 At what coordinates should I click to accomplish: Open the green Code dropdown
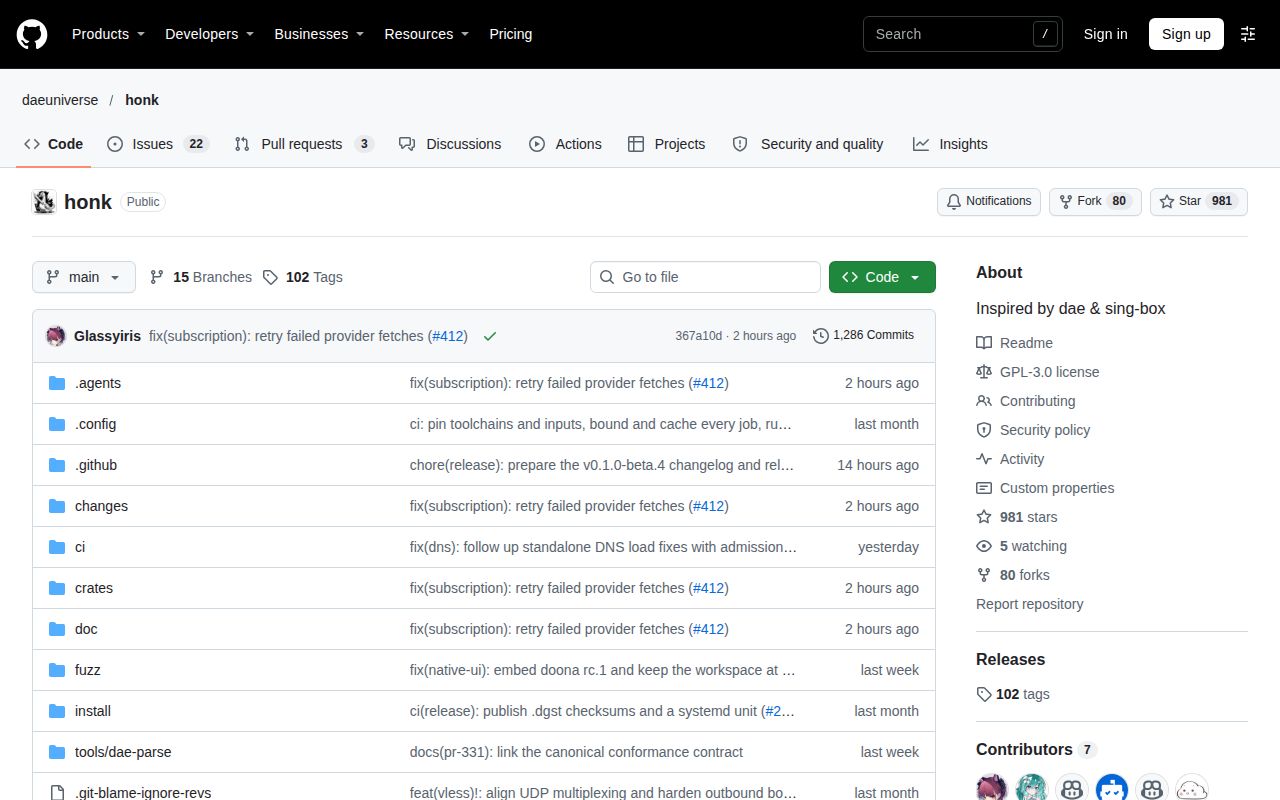pyautogui.click(x=882, y=277)
